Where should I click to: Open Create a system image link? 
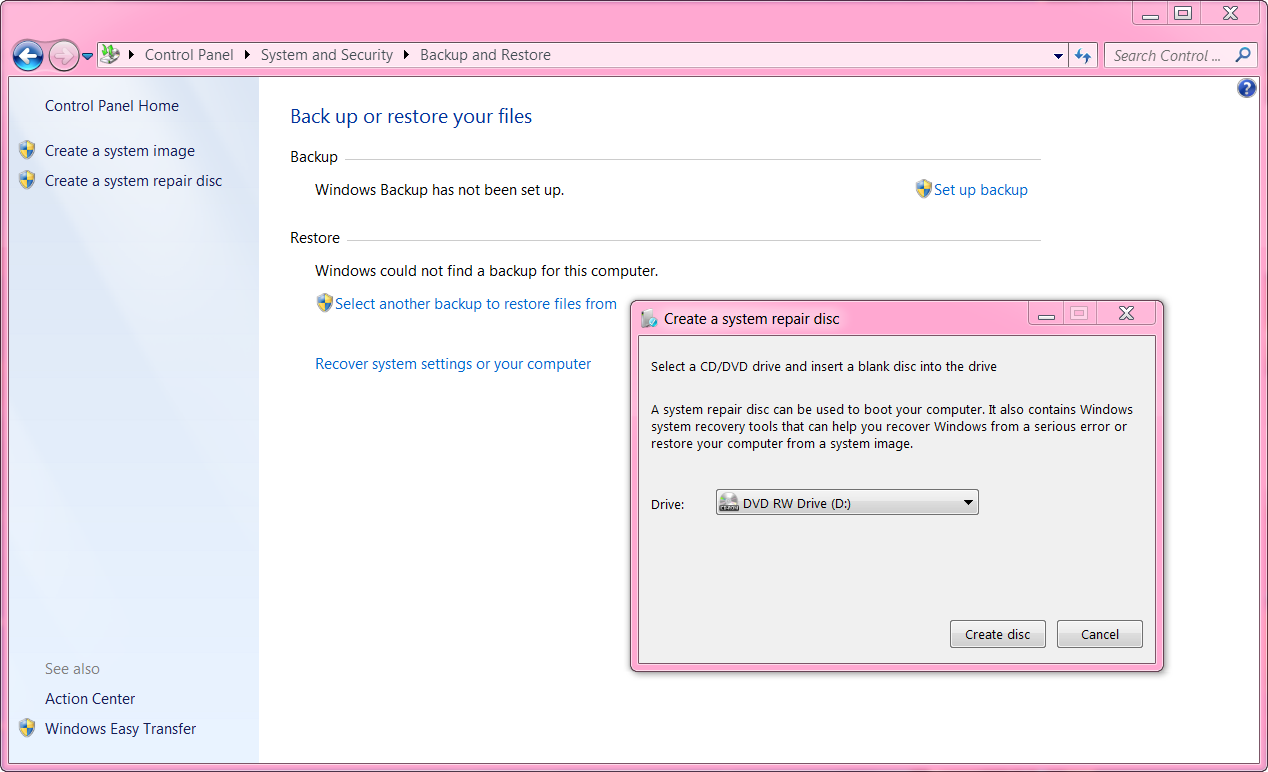coord(120,151)
